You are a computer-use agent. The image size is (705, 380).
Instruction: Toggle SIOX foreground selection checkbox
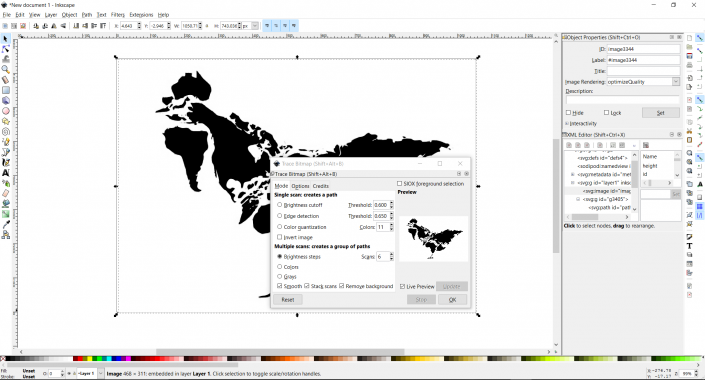click(x=399, y=184)
